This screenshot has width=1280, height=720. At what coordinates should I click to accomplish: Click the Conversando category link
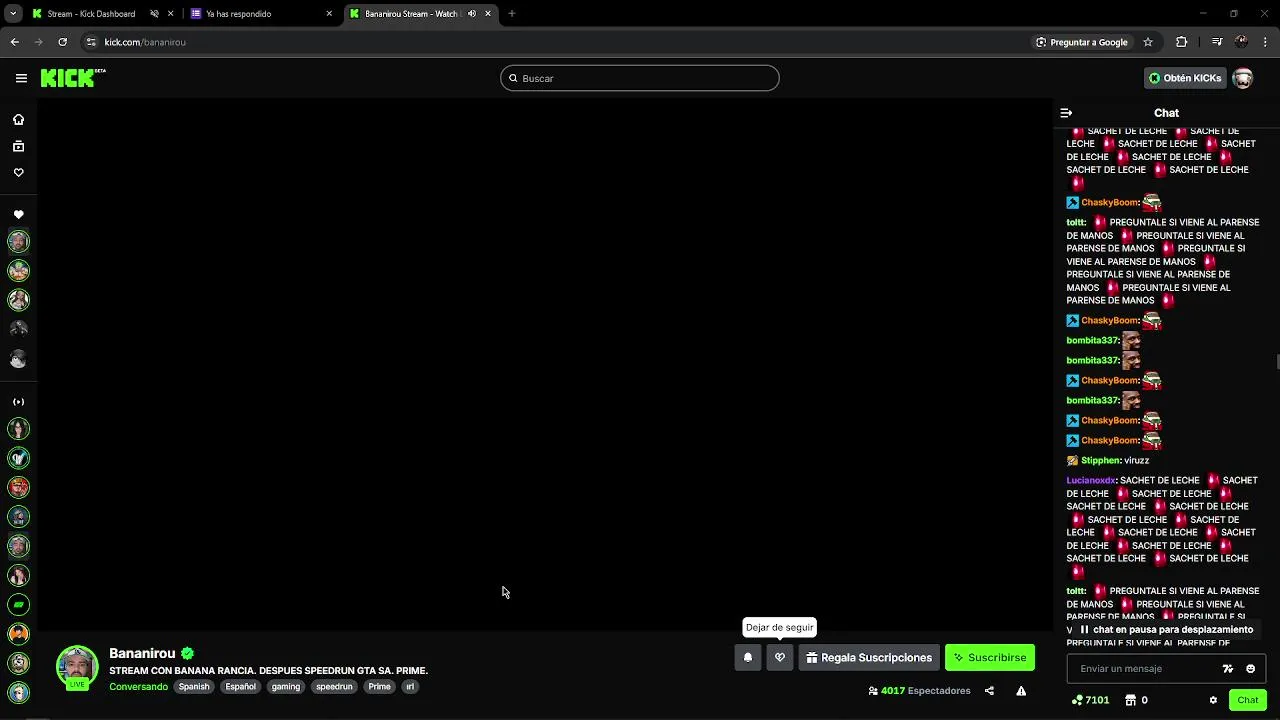138,687
